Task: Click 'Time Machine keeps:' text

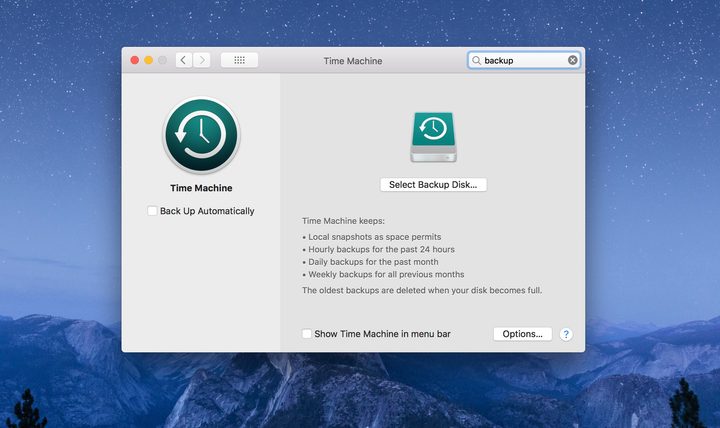Action: [343, 221]
